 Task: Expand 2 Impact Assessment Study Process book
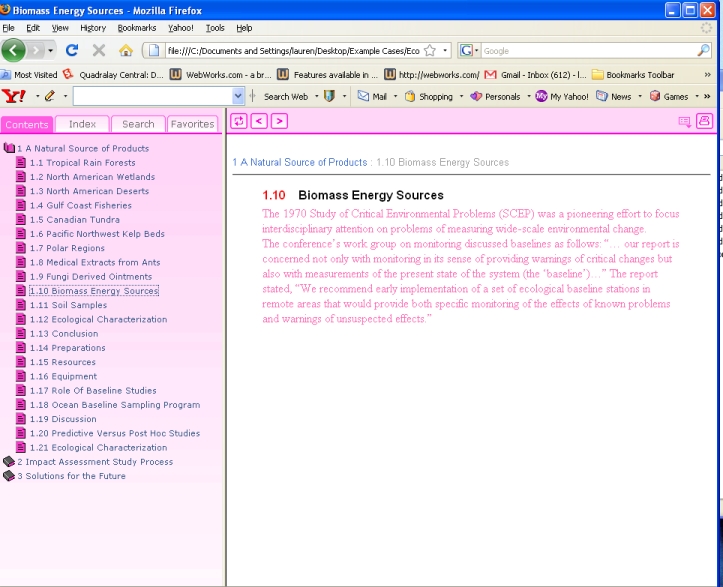[x=9, y=462]
